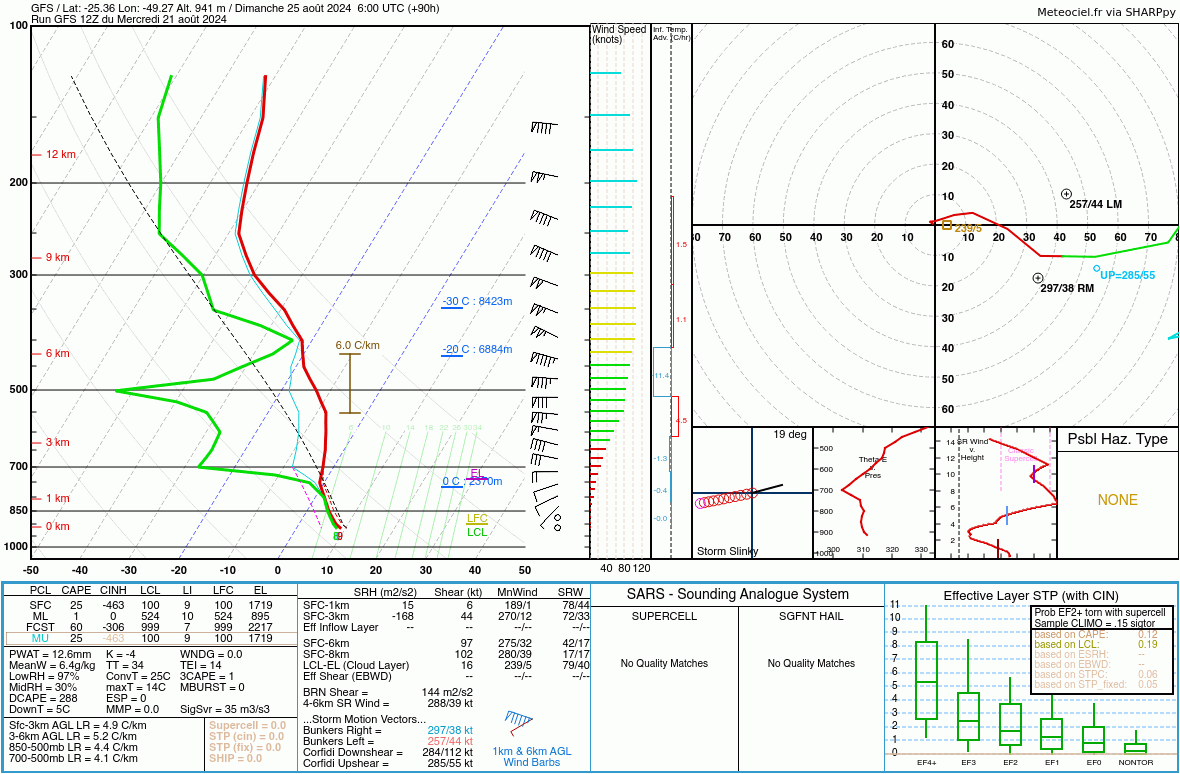Screen dimensions: 1180x774
Task: Click the 700-500mb LR line
Action: pos(73,758)
